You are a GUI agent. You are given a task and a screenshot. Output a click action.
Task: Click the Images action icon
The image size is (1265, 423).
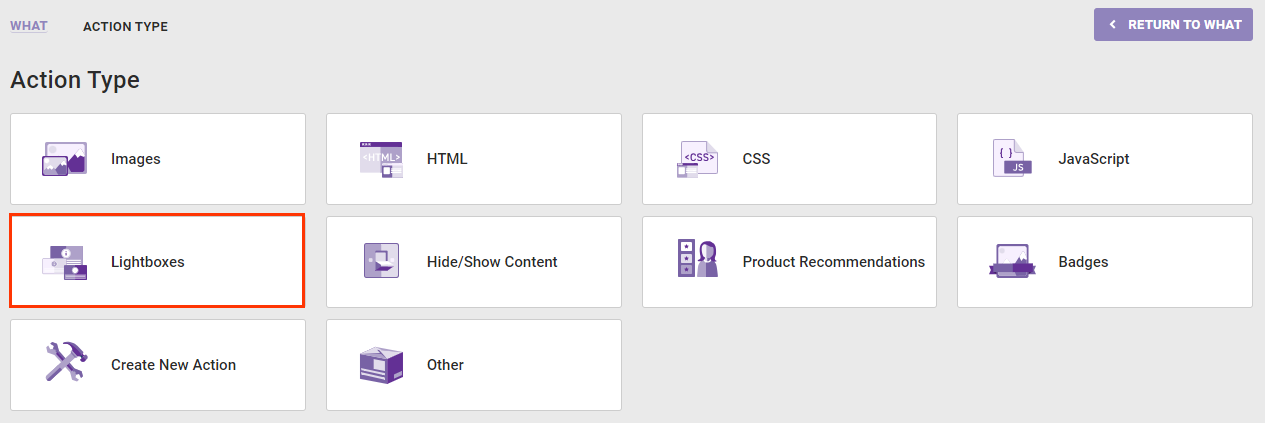point(65,159)
